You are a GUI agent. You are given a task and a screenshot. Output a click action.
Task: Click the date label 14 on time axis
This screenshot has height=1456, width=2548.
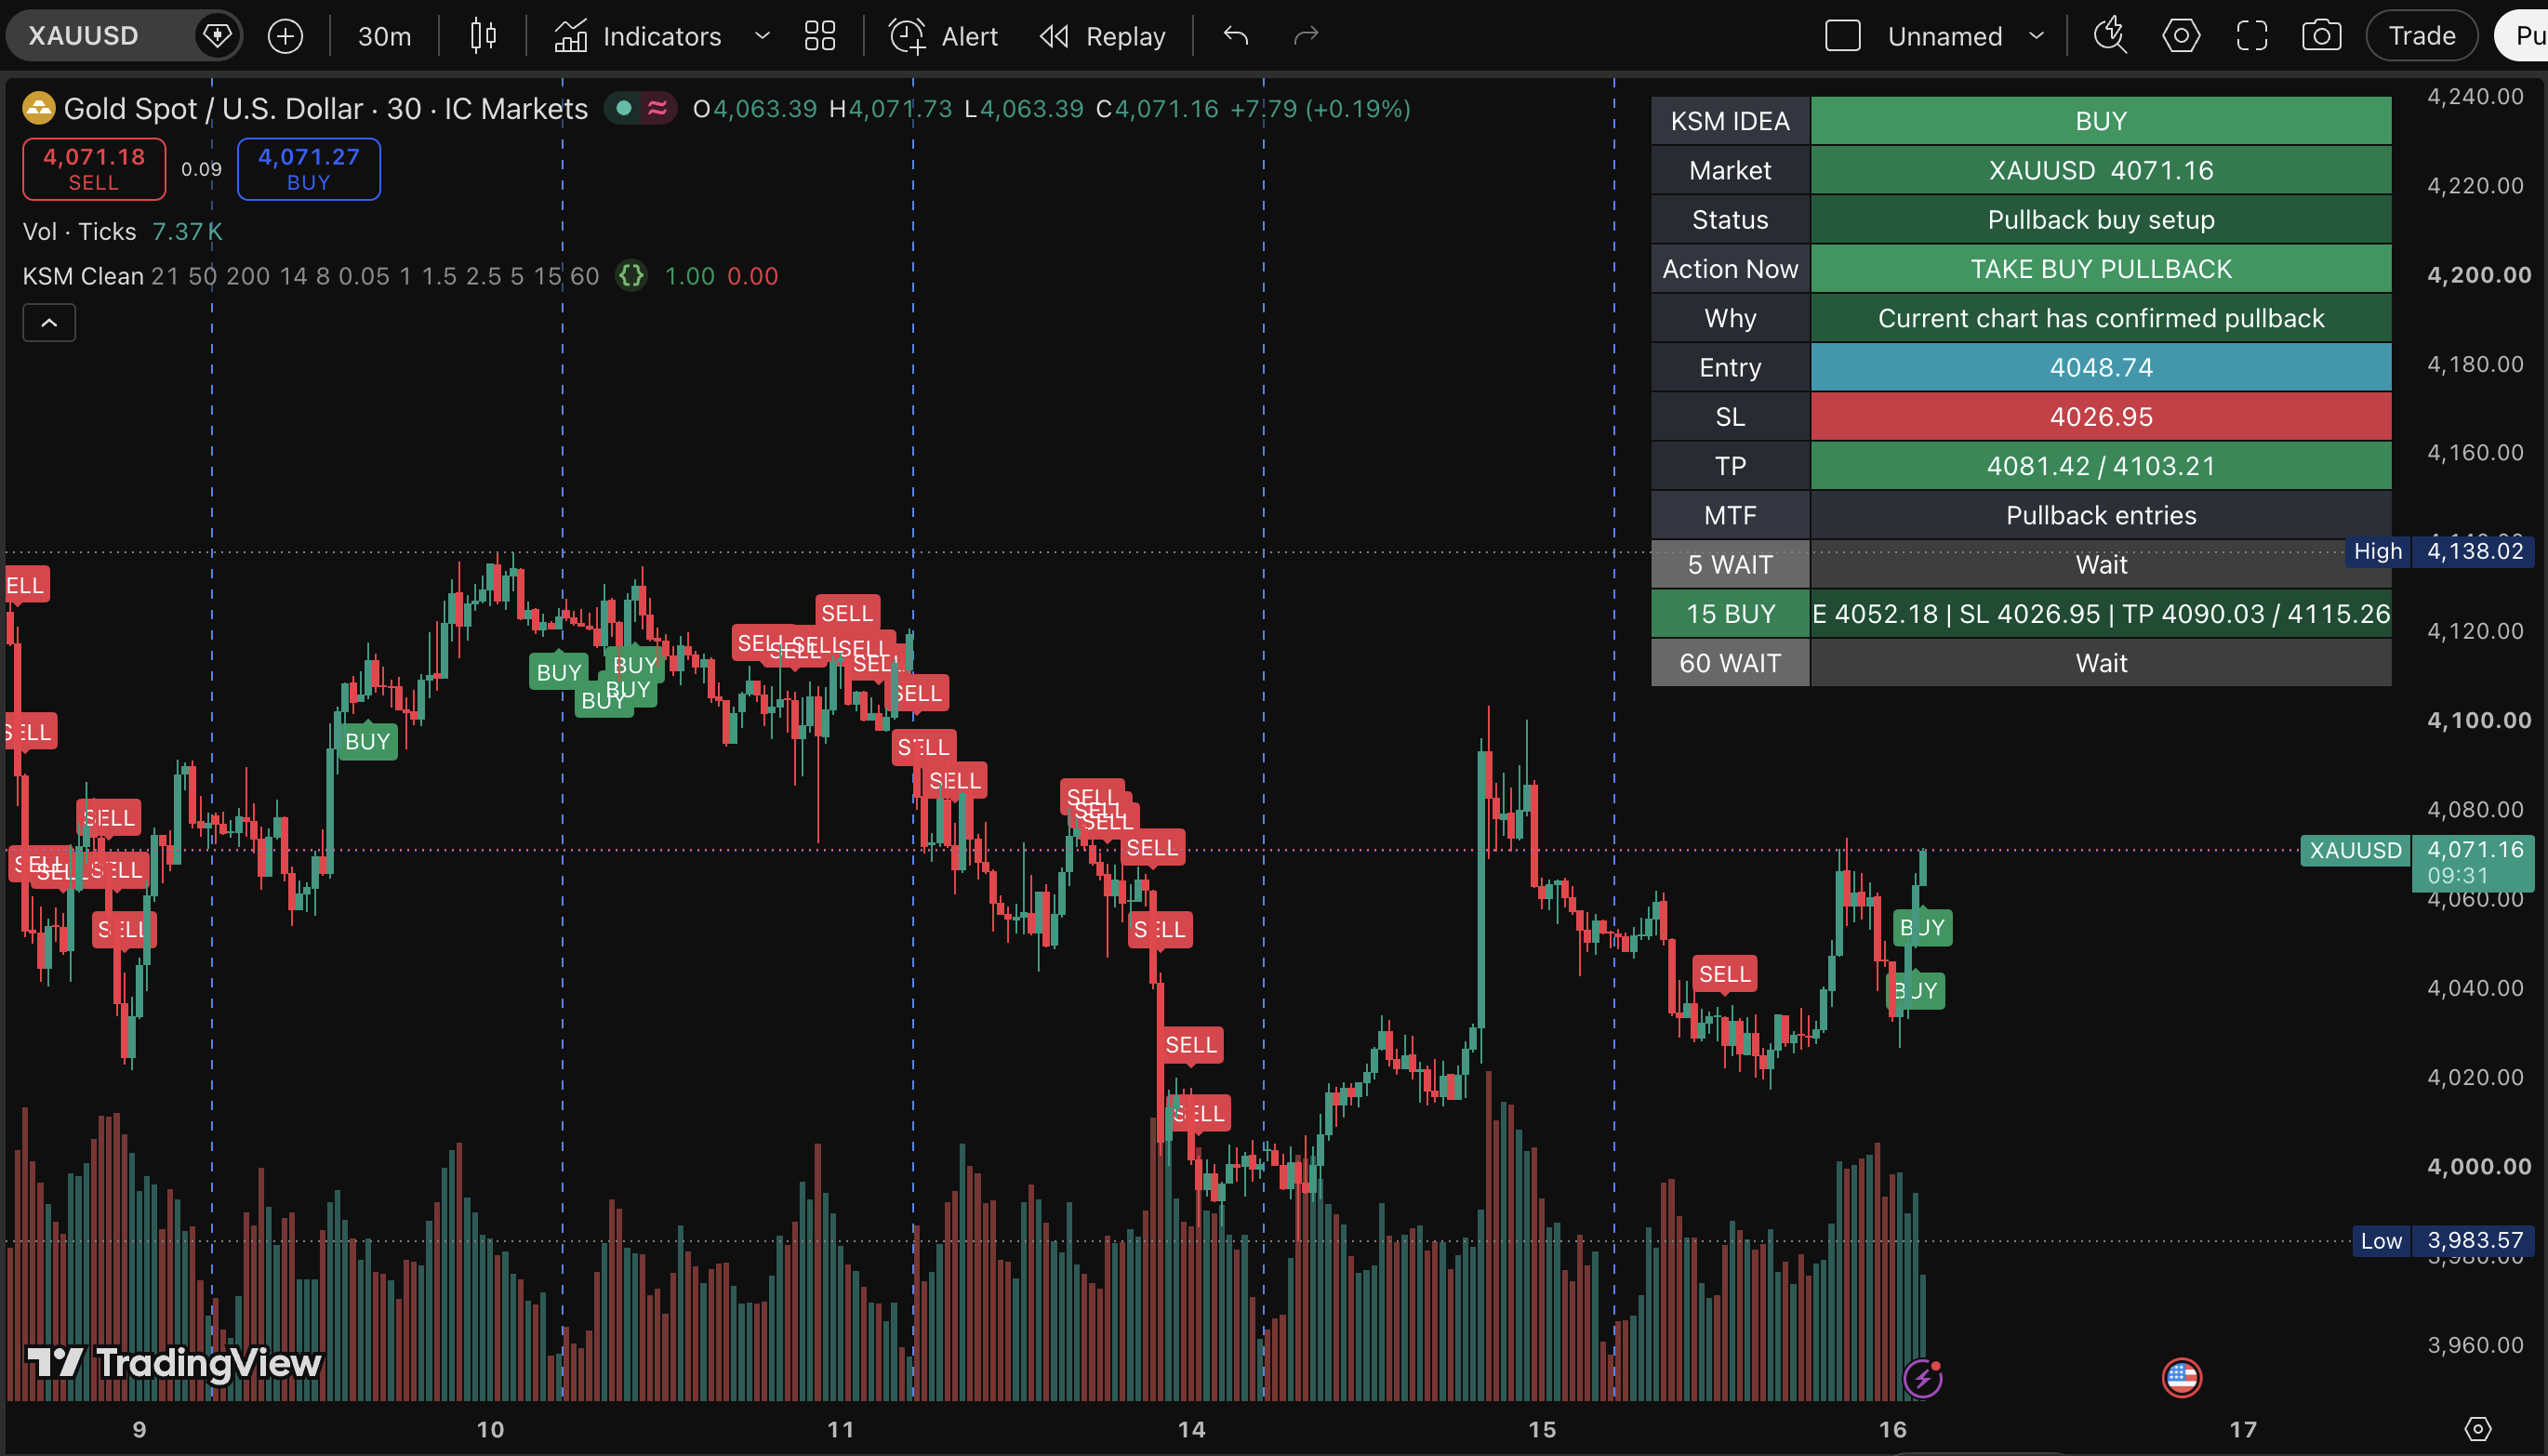click(1191, 1429)
